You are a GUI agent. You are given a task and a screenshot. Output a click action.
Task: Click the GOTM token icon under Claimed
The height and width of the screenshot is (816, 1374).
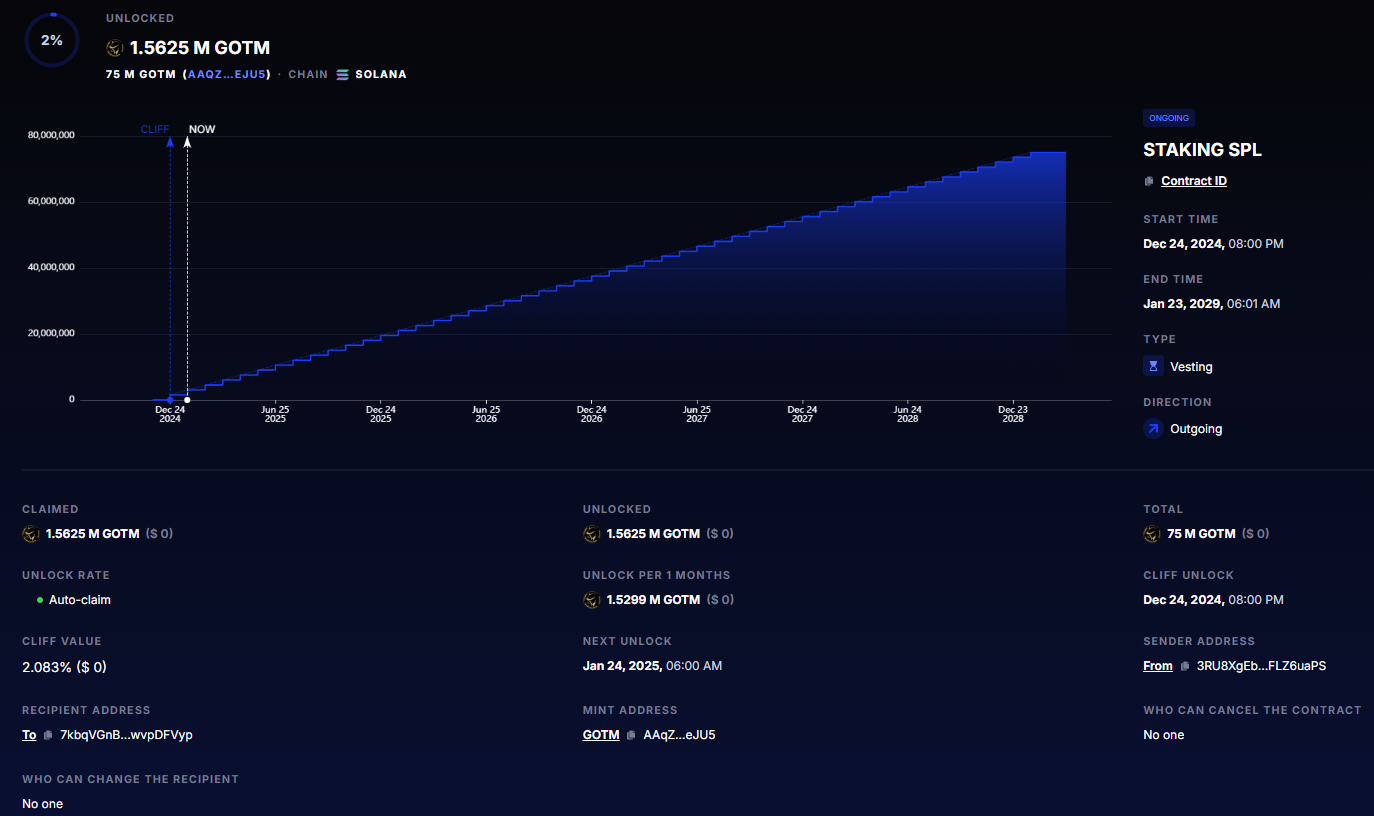click(31, 534)
